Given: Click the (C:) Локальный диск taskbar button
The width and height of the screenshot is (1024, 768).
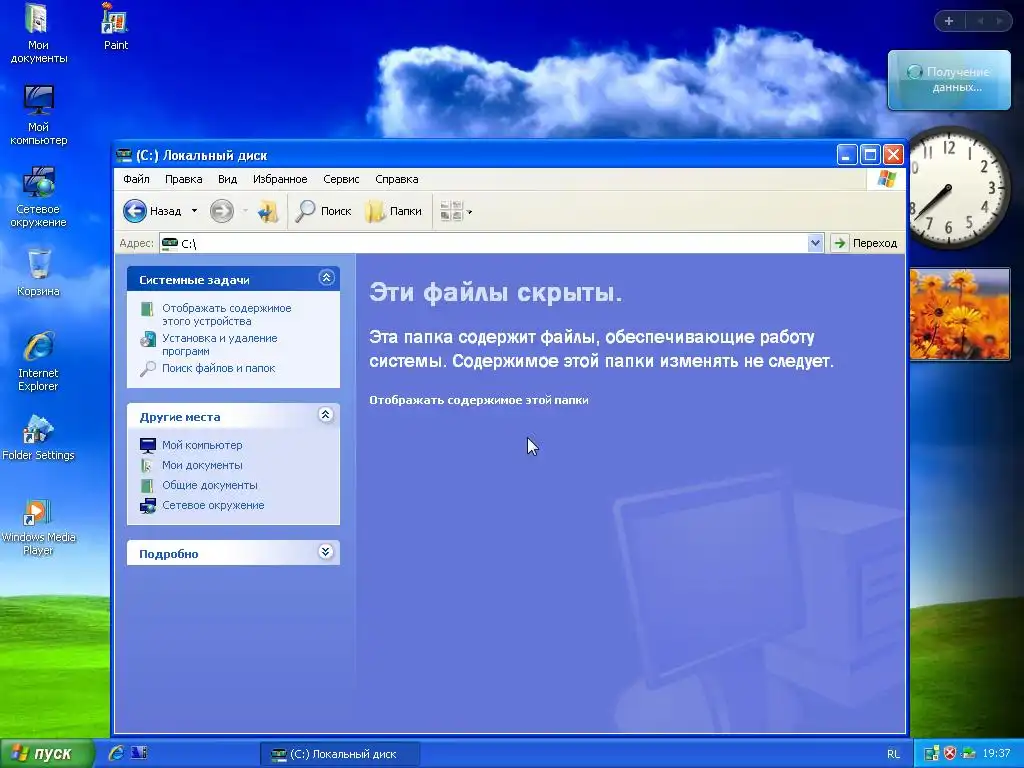Looking at the screenshot, I should click(x=340, y=754).
